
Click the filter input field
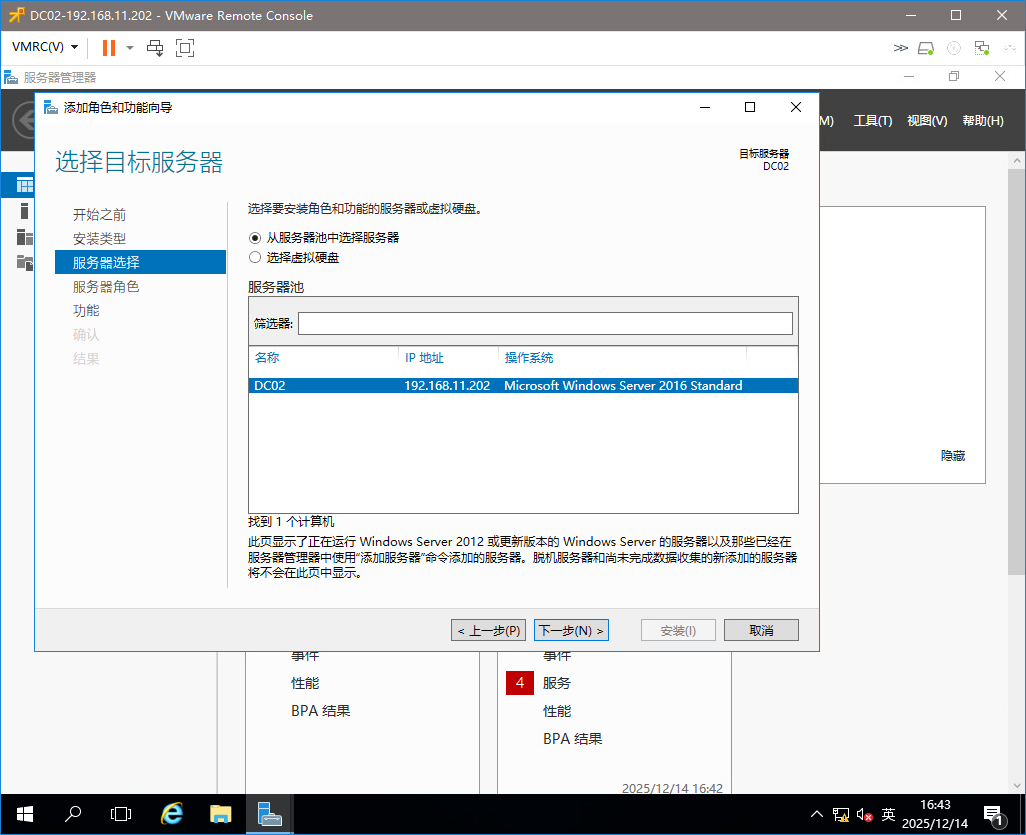[545, 323]
